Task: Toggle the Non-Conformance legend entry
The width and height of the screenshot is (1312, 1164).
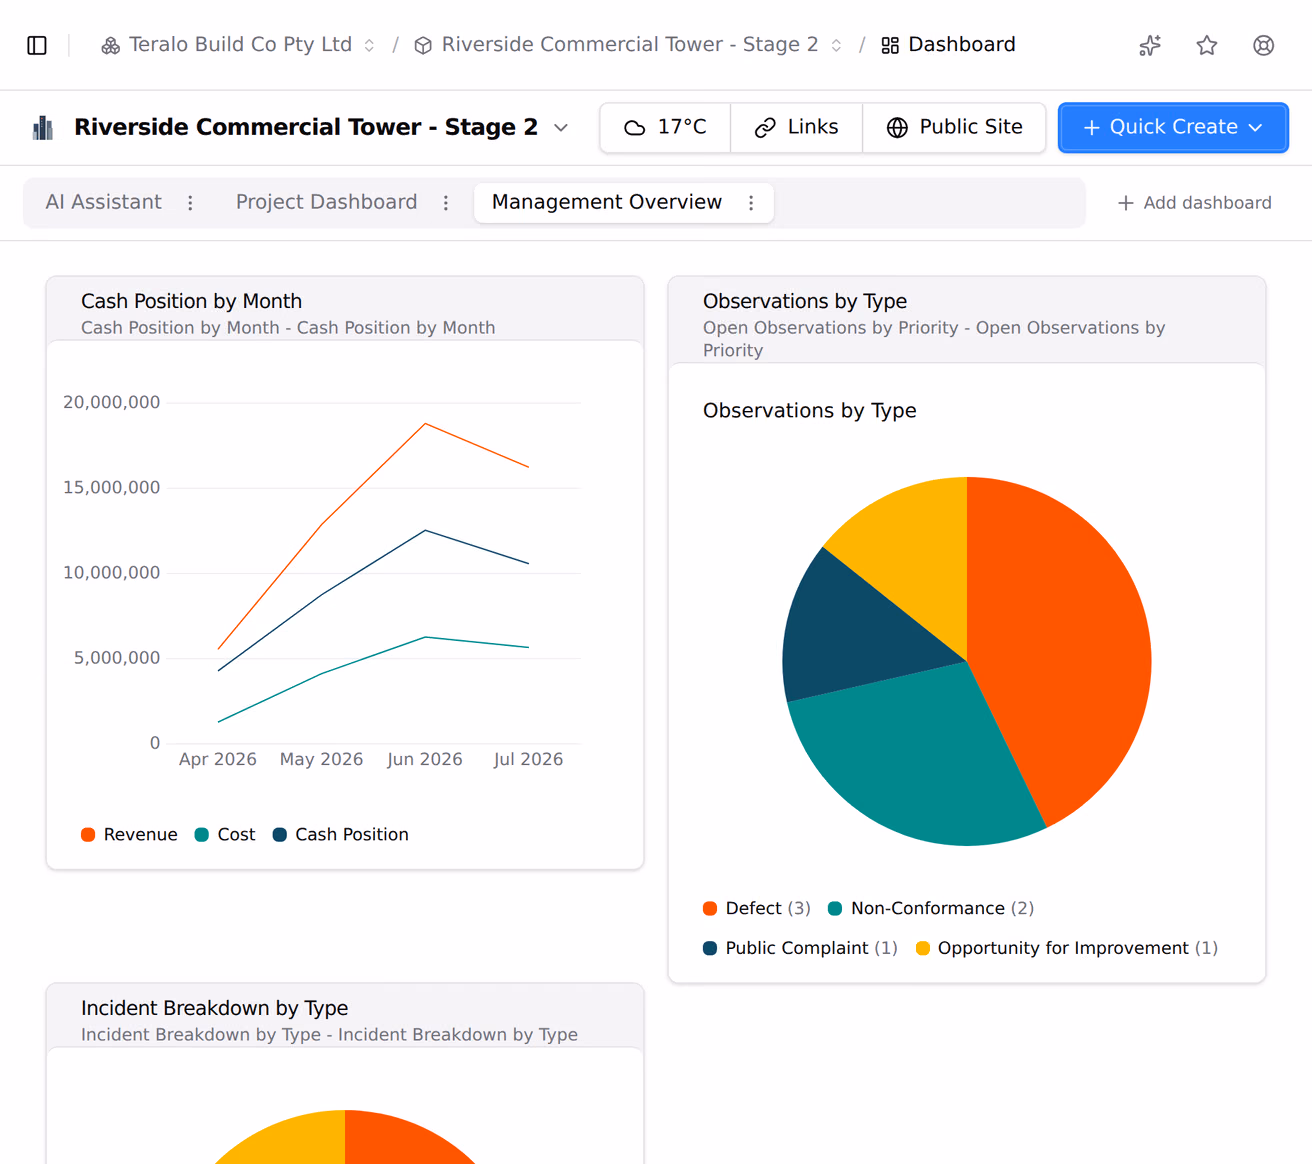Action: pos(930,908)
